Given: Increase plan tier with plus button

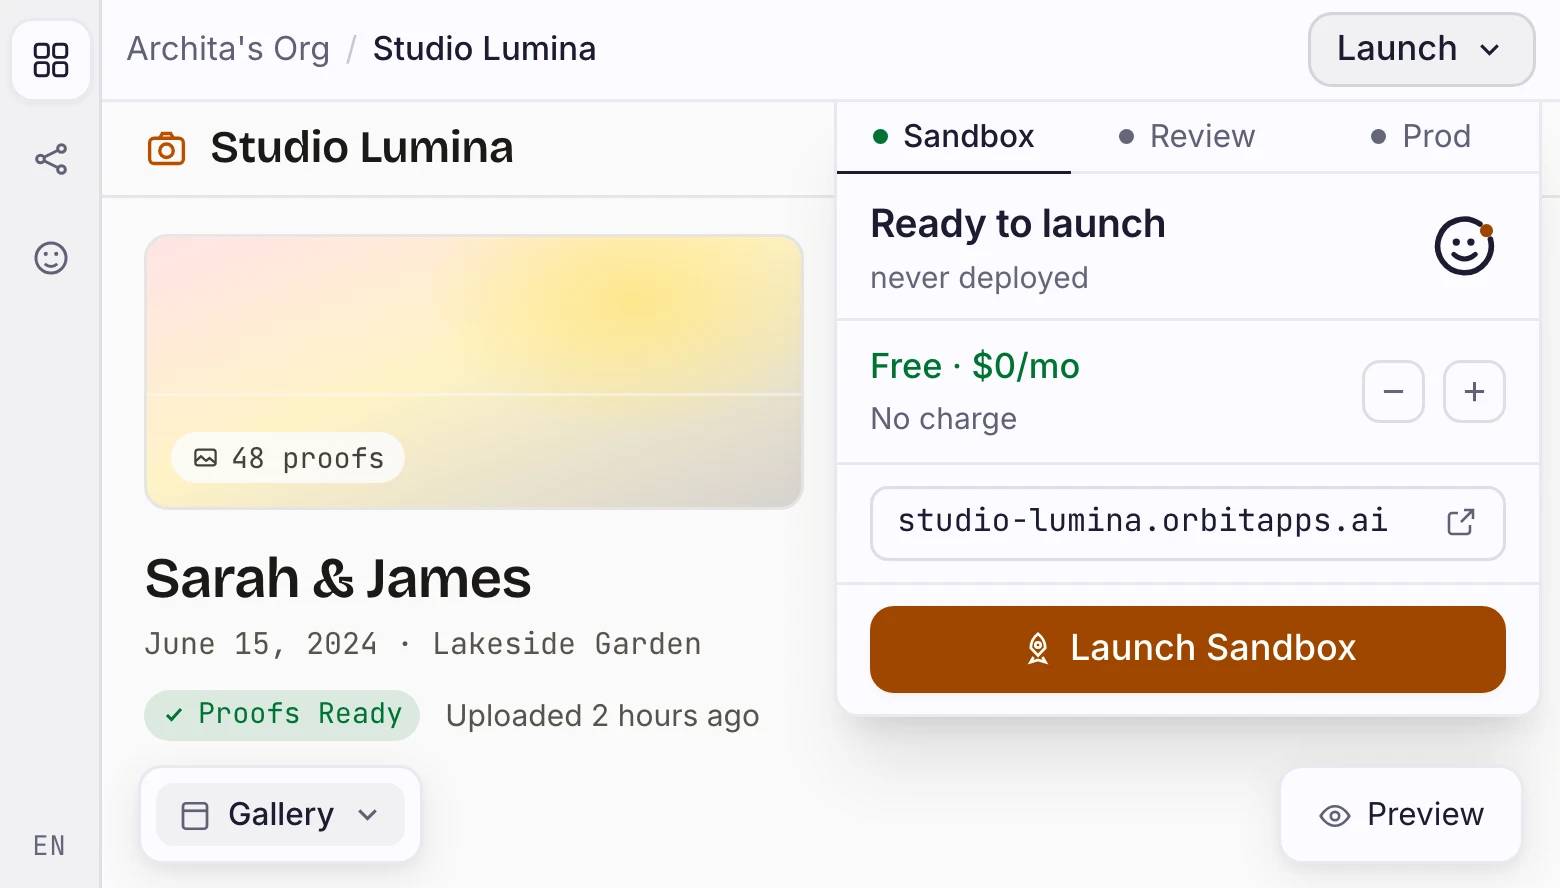Looking at the screenshot, I should [1474, 392].
